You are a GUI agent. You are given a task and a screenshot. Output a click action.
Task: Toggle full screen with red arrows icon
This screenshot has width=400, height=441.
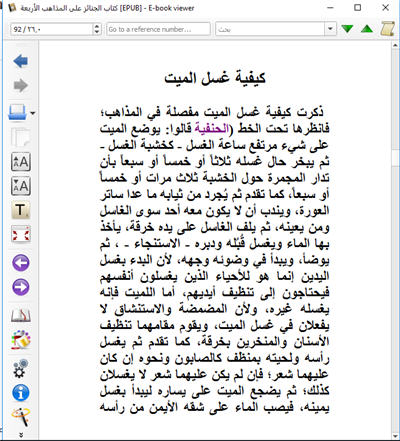[21, 234]
